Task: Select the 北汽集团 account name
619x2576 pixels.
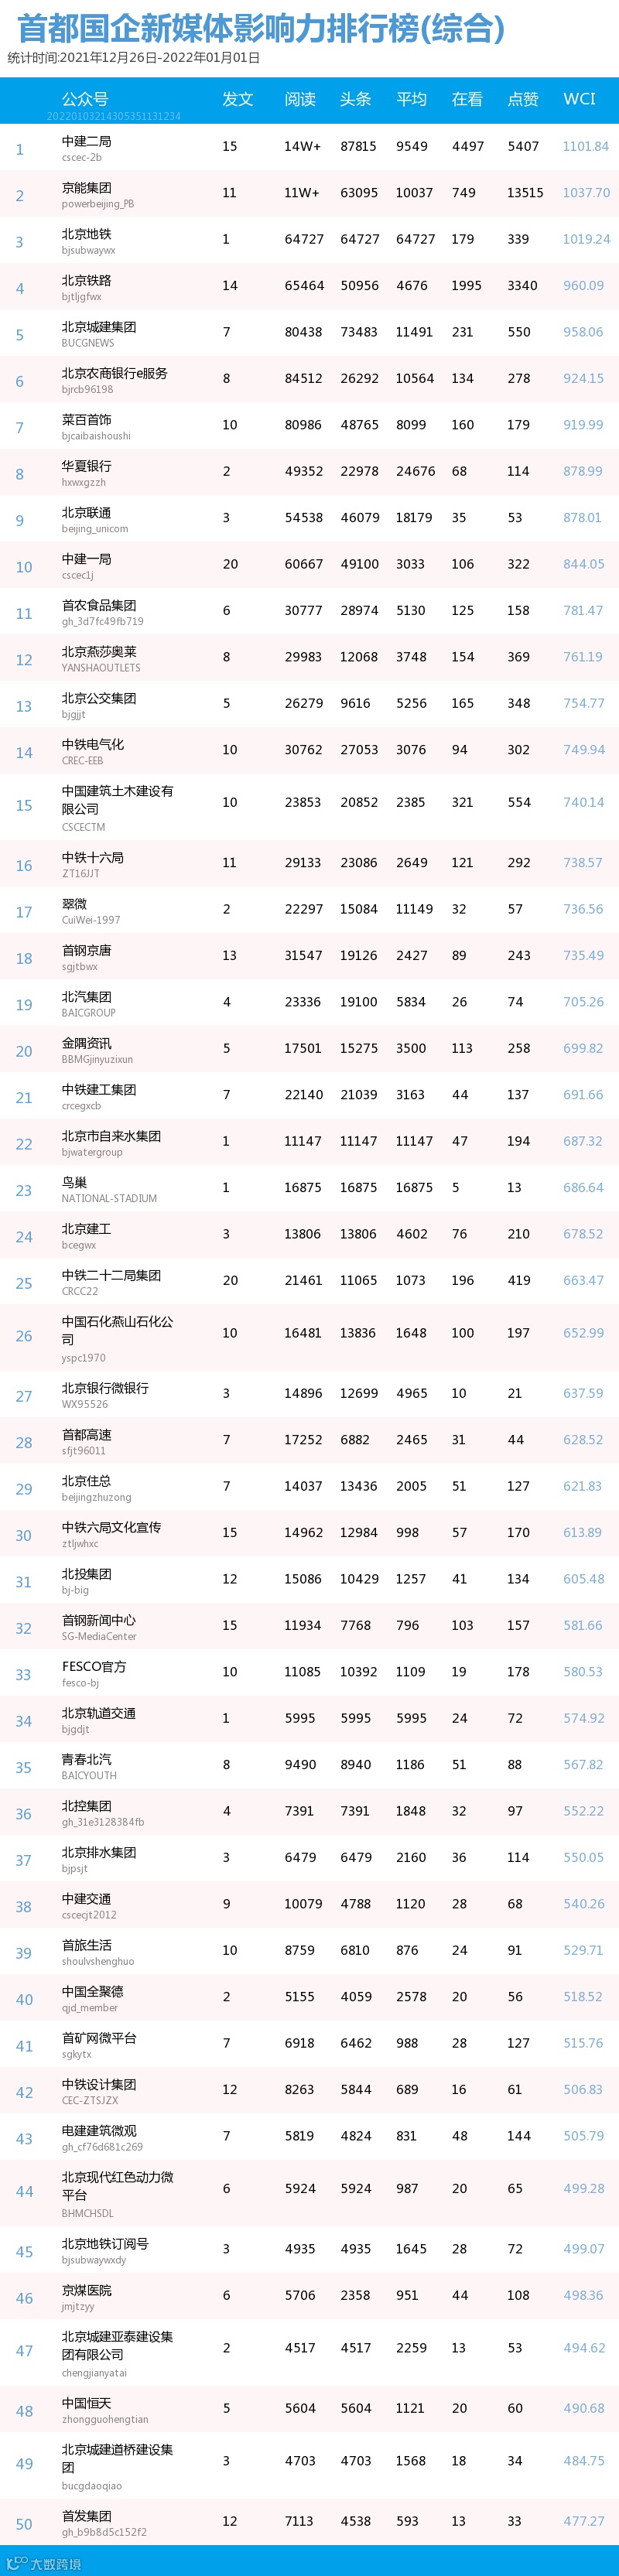Action: click(87, 996)
